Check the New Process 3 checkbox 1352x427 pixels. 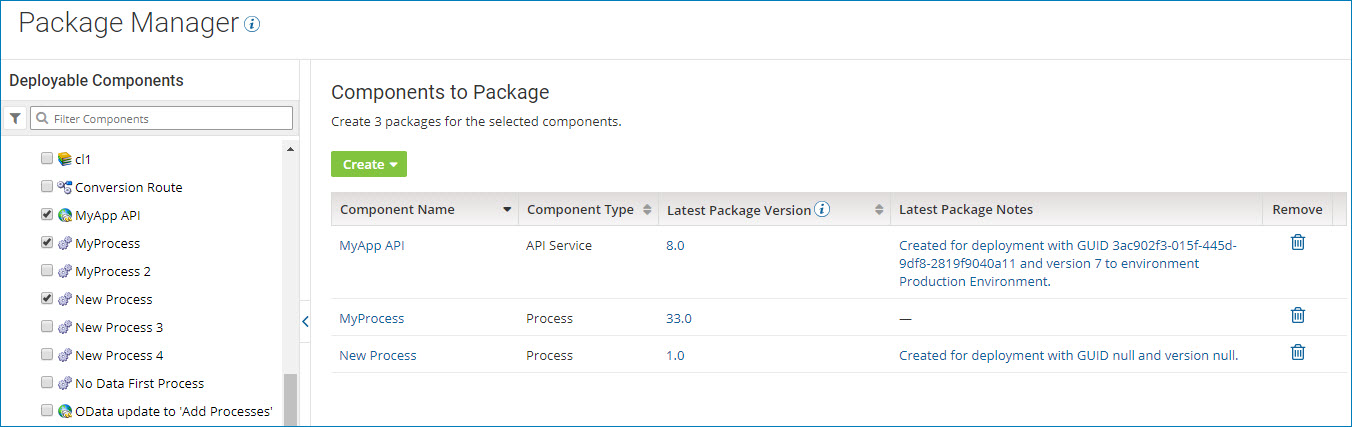pyautogui.click(x=47, y=326)
